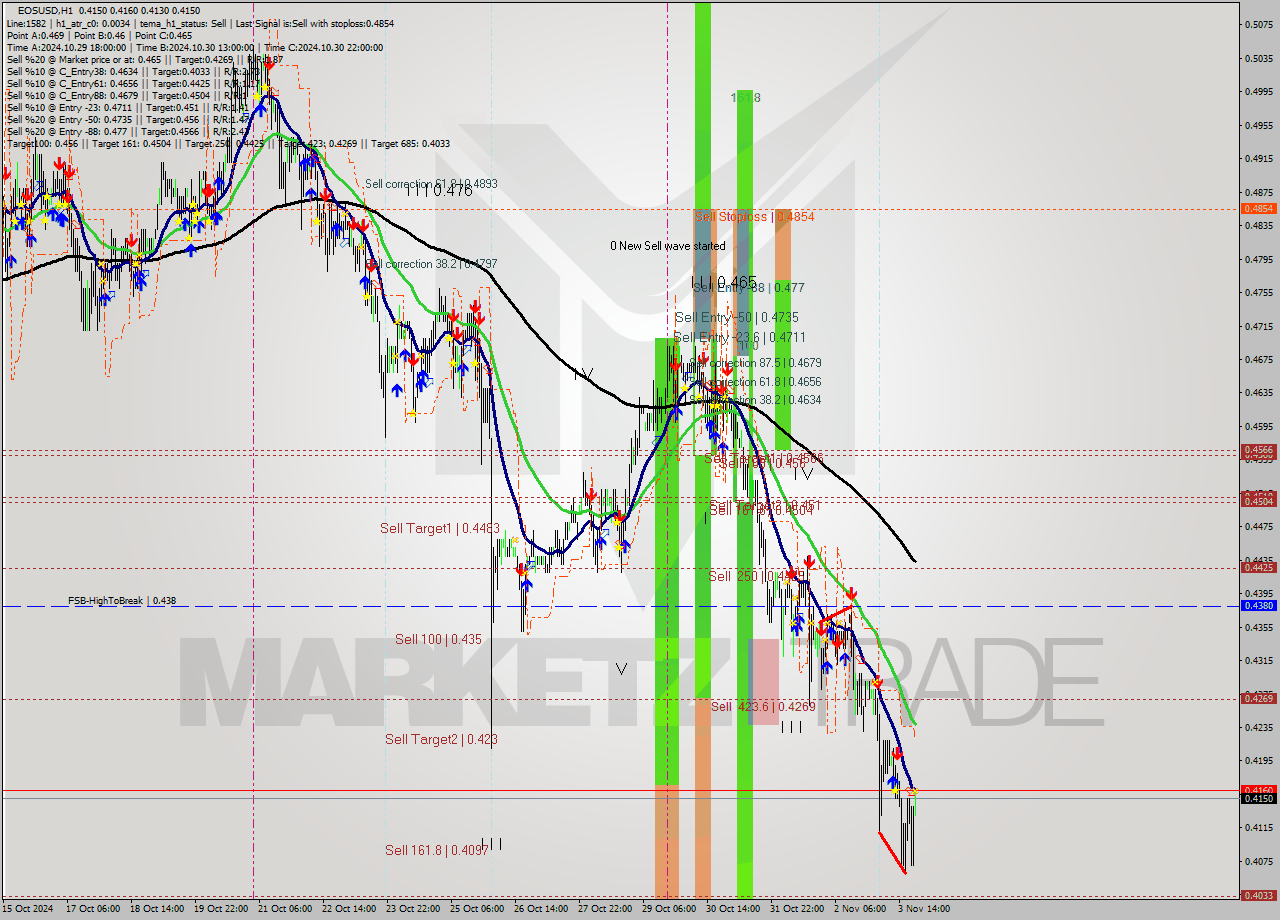Click the 0.4115 price scale value
1280x920 pixels.
click(1258, 827)
